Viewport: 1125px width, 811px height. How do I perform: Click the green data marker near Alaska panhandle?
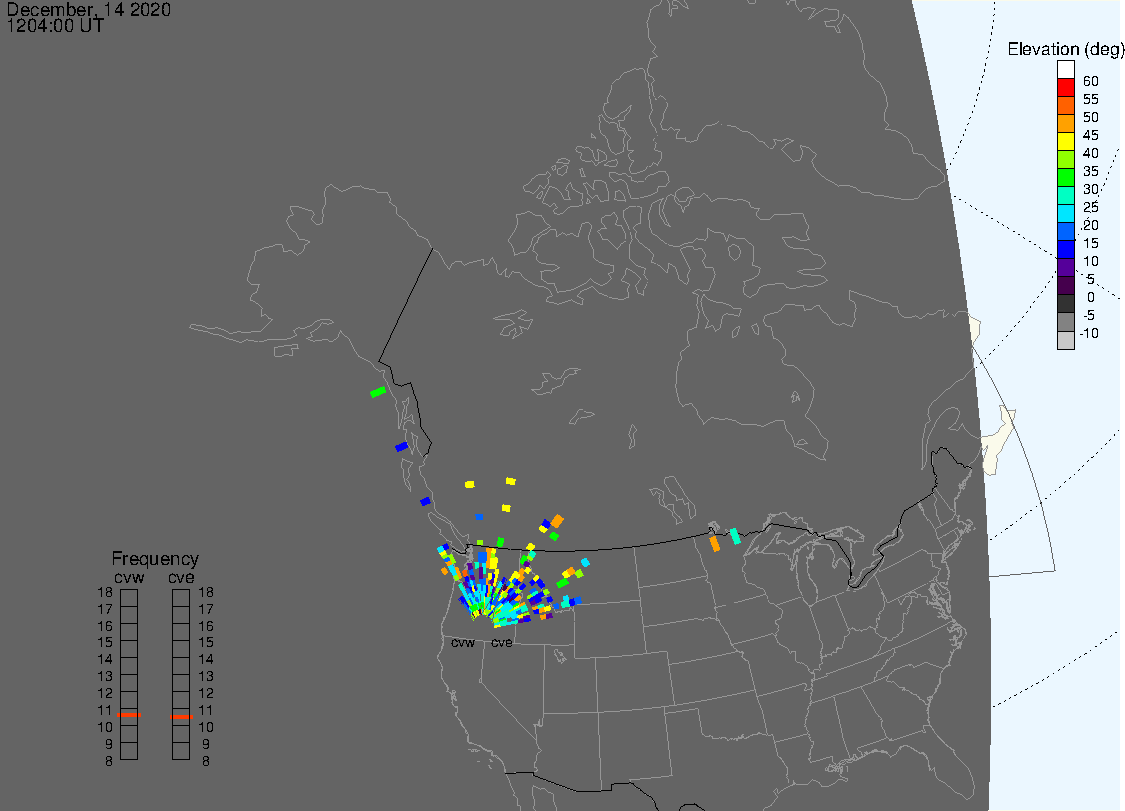378,392
